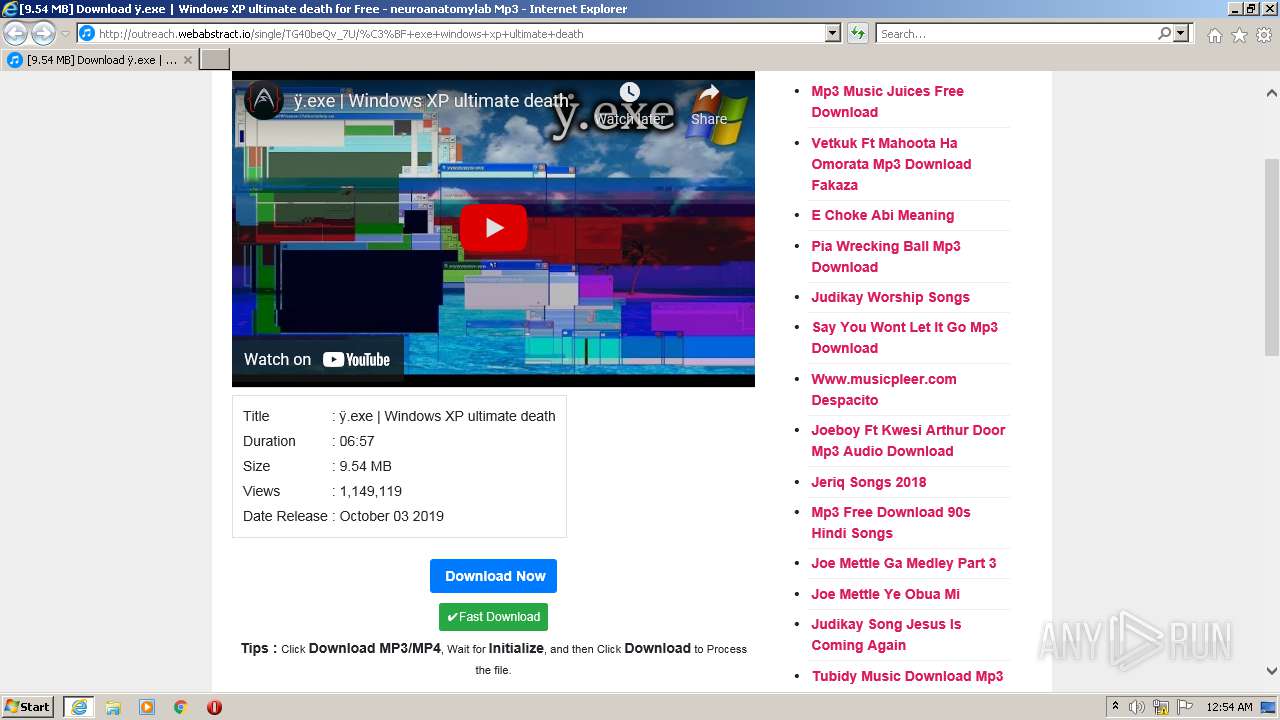Screen dimensions: 1280x720
Task: Open Say You Wont Let It Go link
Action: click(x=904, y=337)
